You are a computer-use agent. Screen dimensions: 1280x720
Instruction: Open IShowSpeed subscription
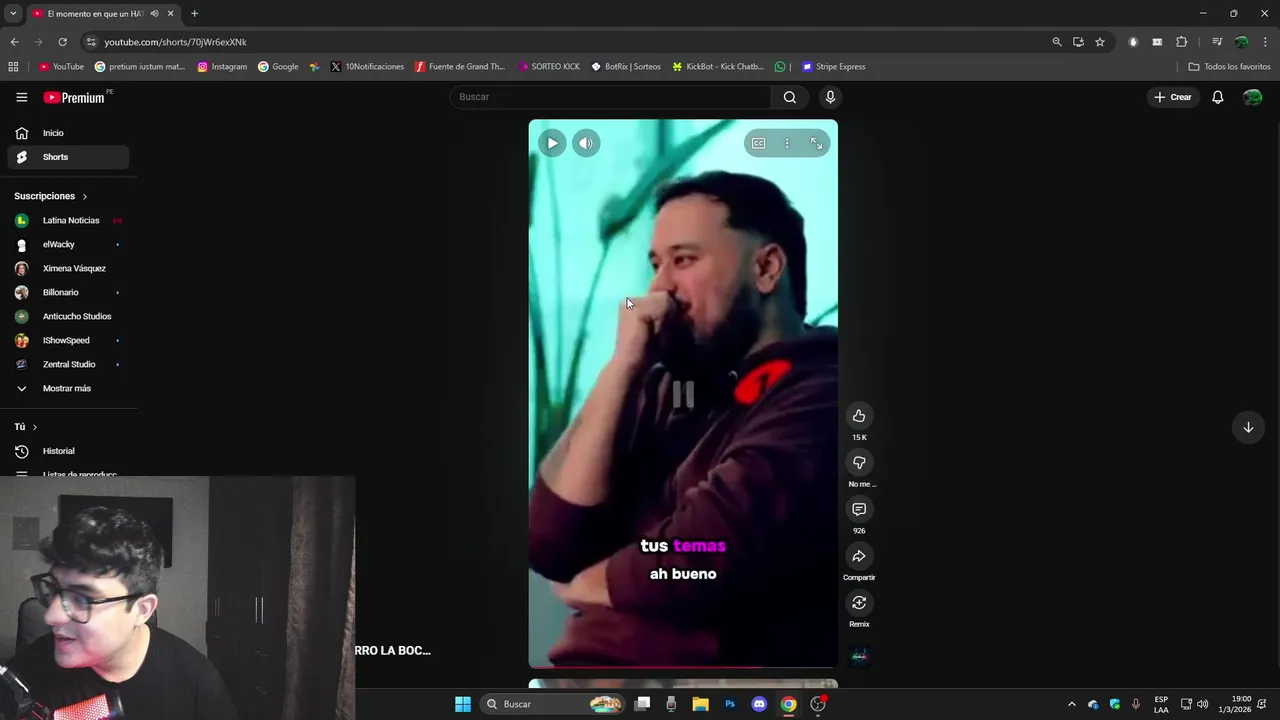click(x=68, y=340)
